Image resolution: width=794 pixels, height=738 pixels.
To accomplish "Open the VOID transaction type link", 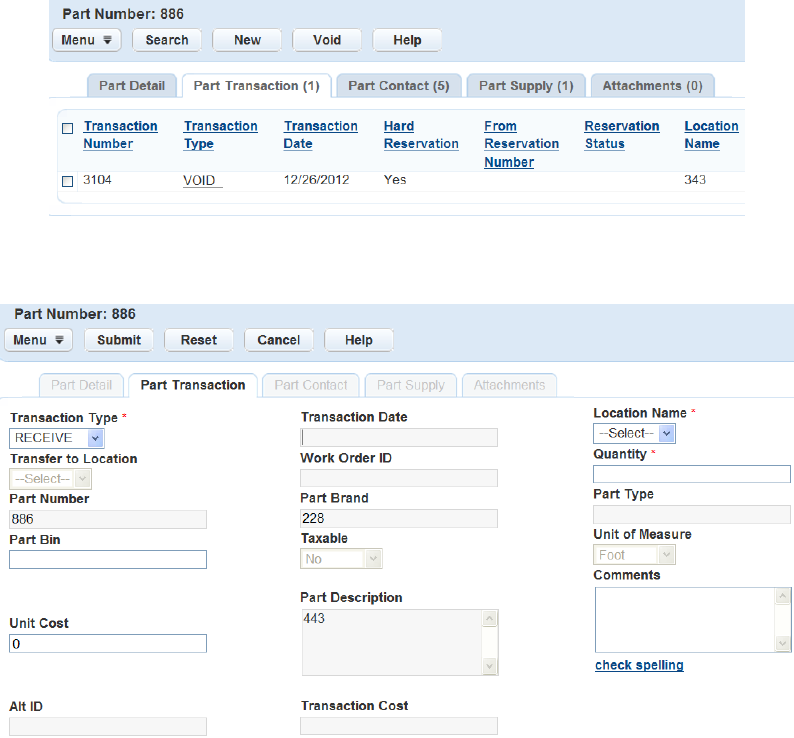I will point(202,181).
